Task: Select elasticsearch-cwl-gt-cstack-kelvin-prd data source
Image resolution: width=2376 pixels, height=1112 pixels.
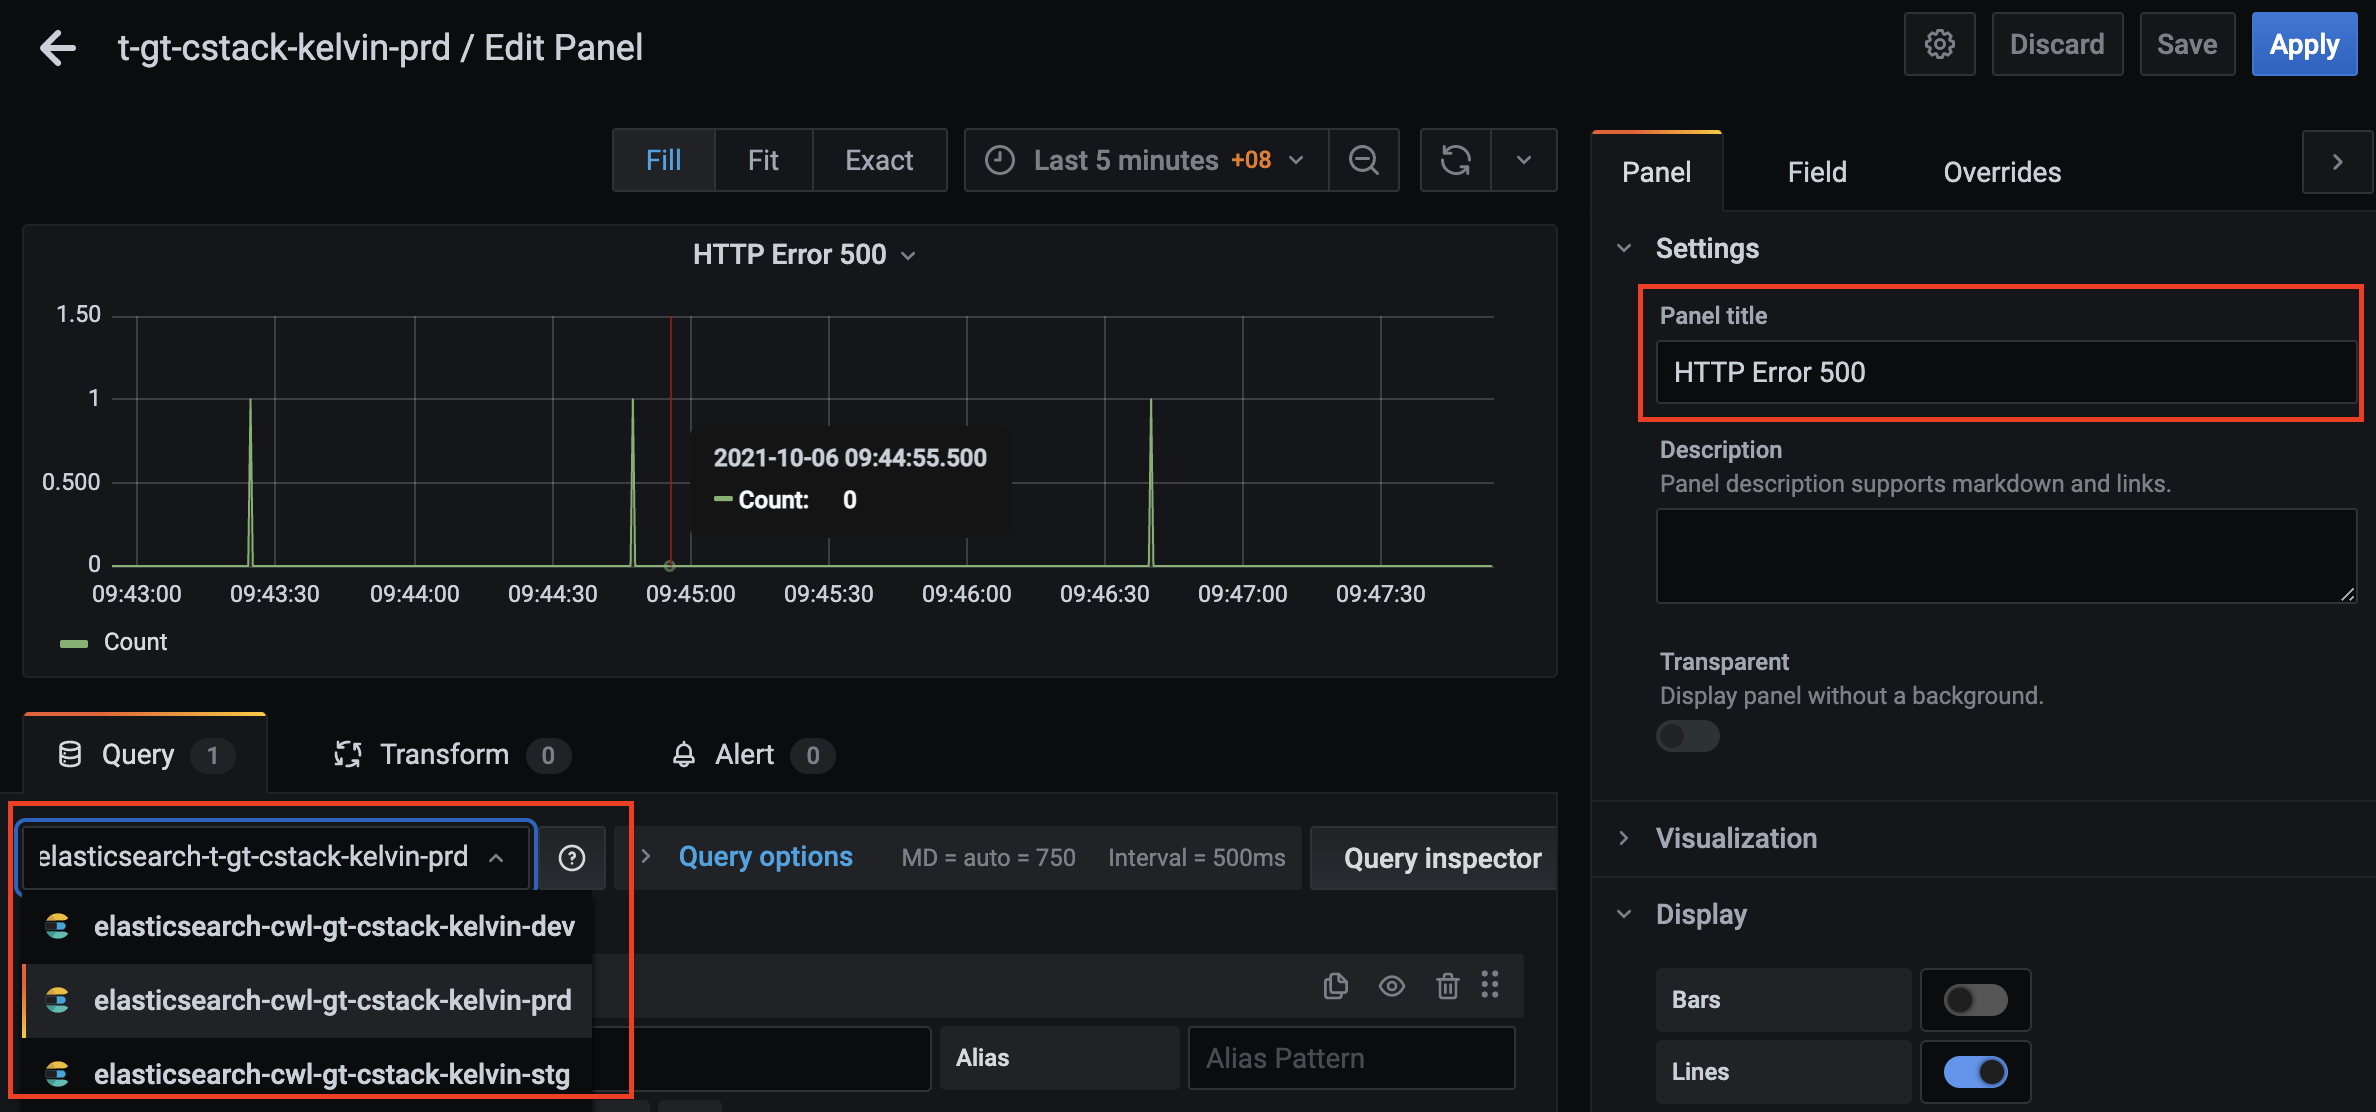Action: tap(308, 1001)
